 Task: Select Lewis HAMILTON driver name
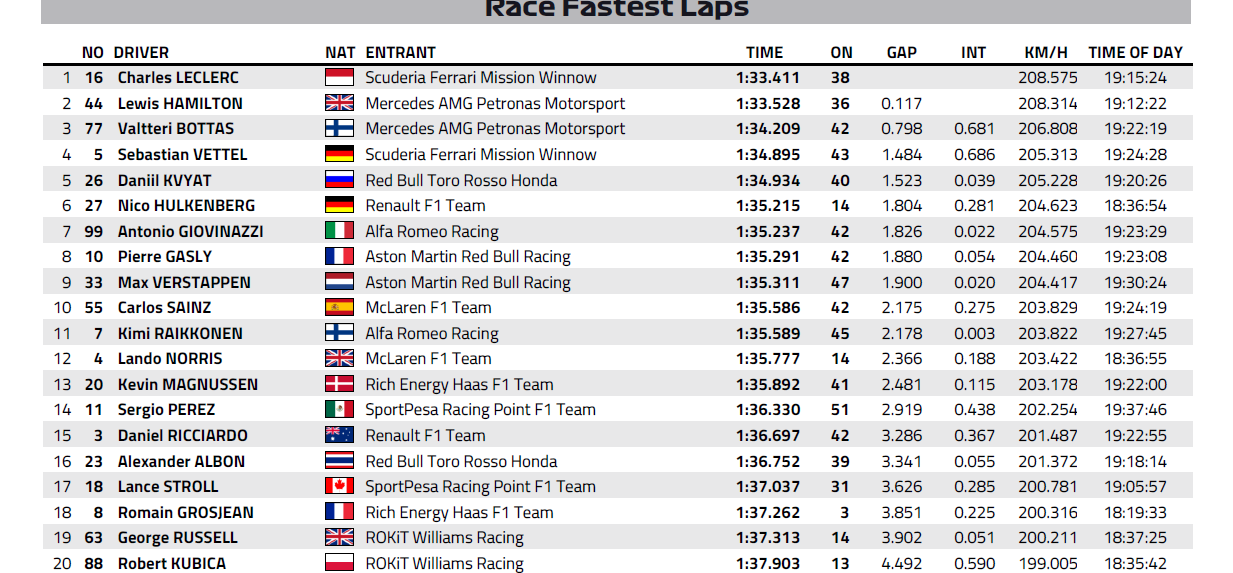[x=180, y=103]
